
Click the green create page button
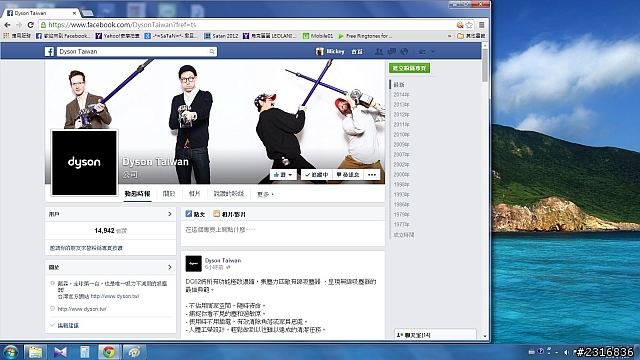[409, 68]
